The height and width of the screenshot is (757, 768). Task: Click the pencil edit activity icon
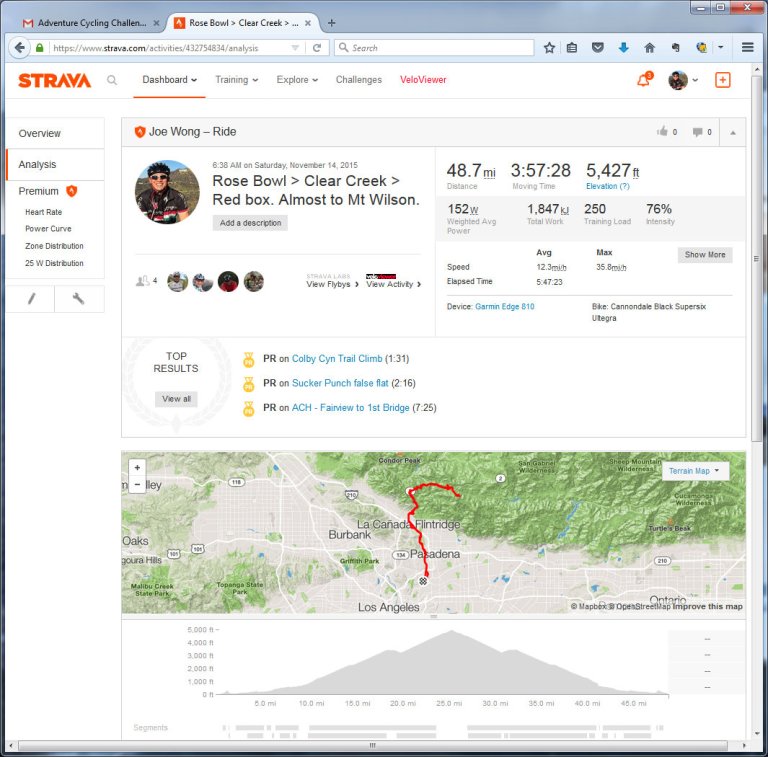31,298
